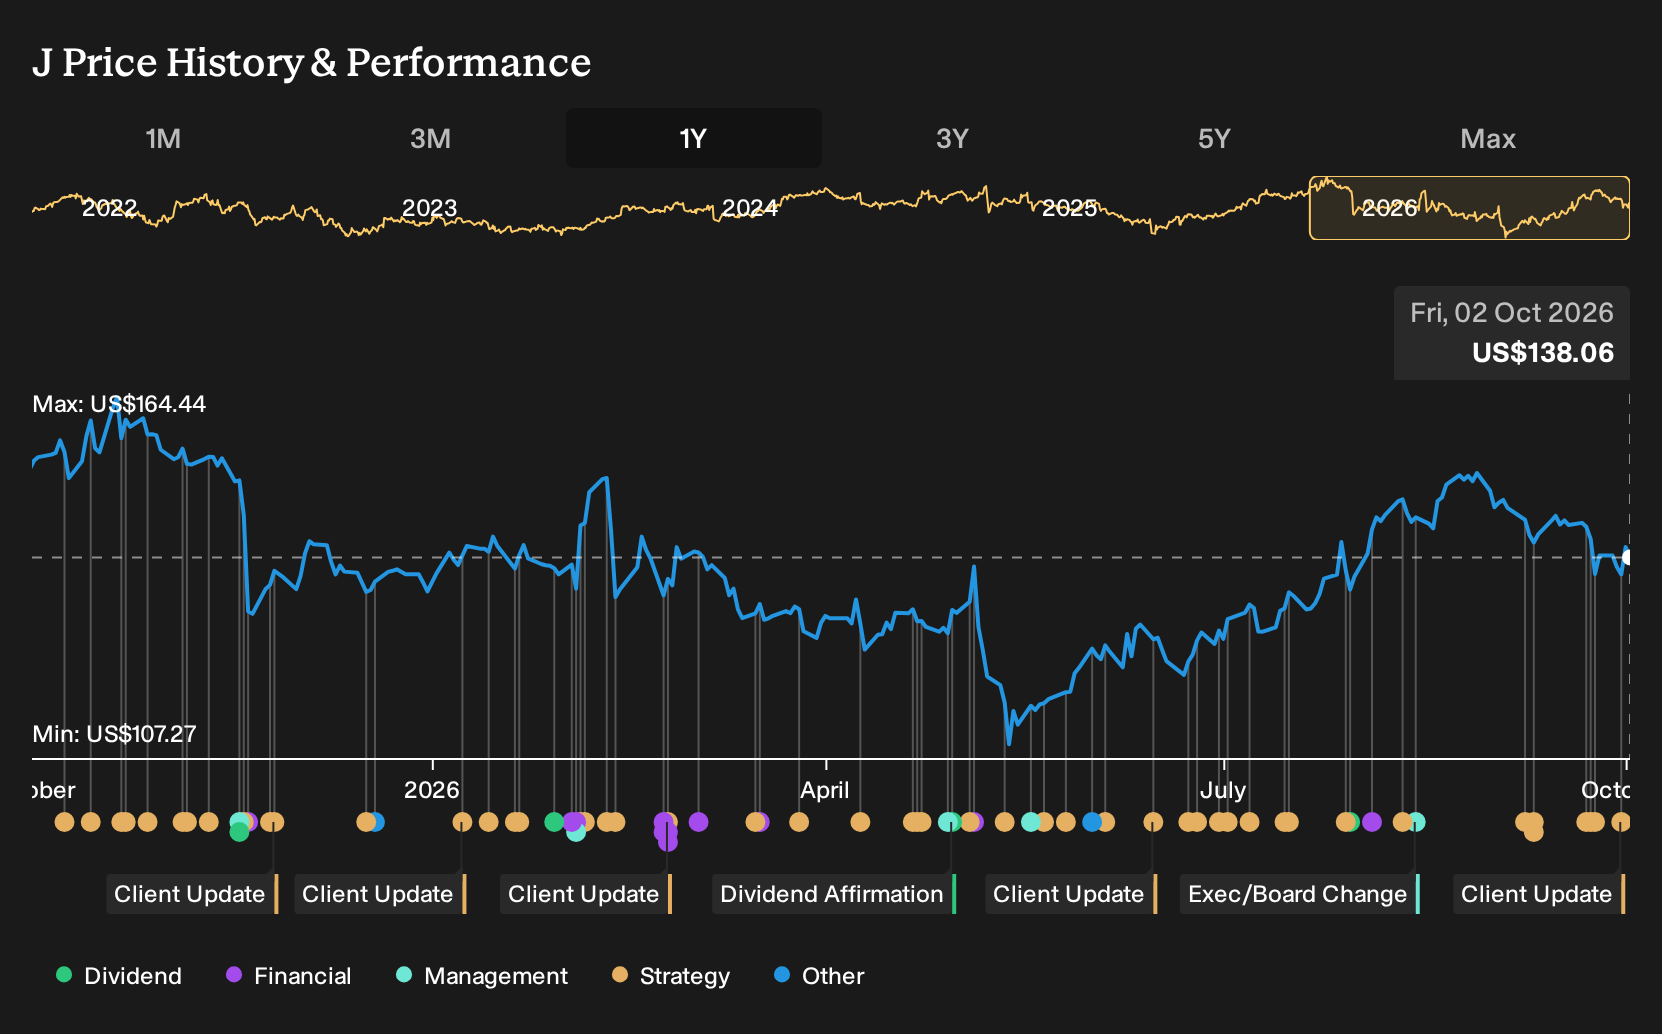Toggle the Strategy legend filter
Image resolution: width=1662 pixels, height=1034 pixels.
pos(670,976)
